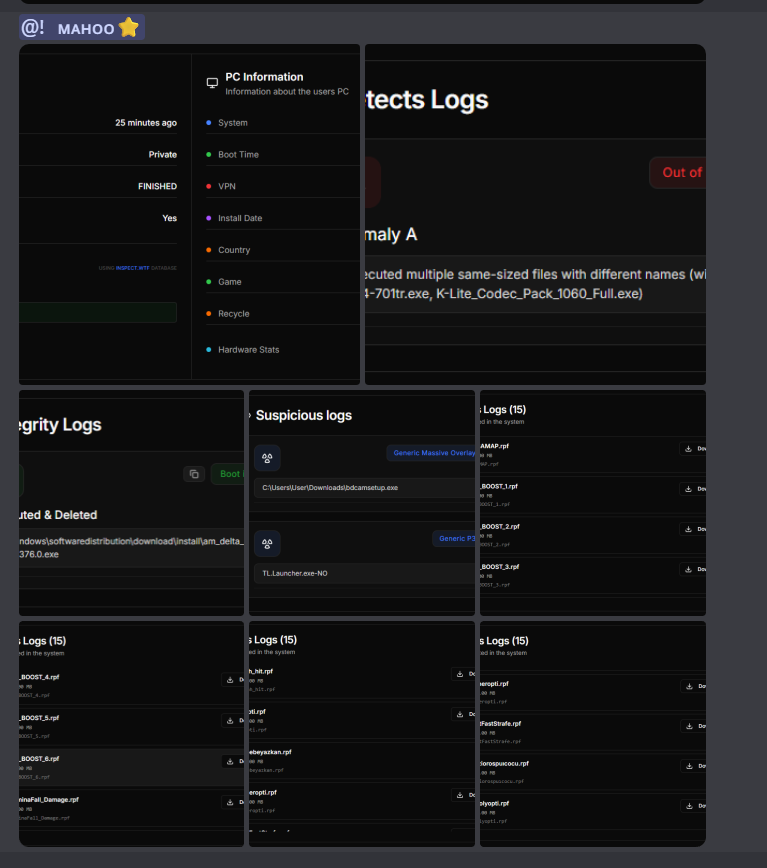Click the h_hit.rpf file name

pos(261,671)
